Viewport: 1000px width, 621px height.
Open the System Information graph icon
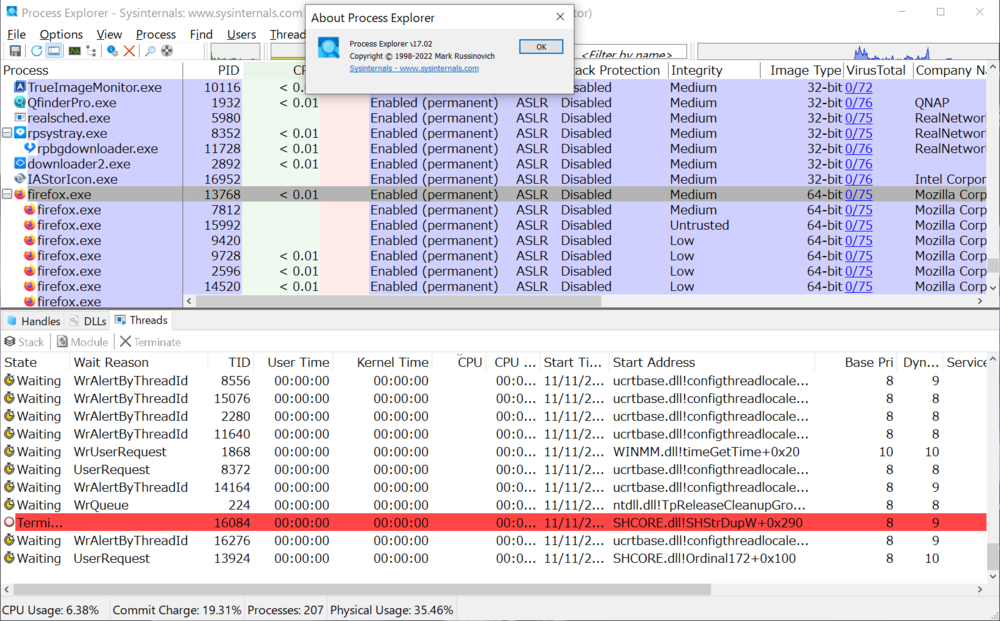74,51
